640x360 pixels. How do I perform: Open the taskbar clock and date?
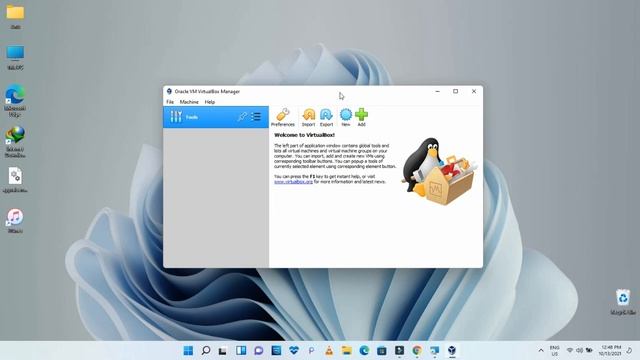[610, 351]
